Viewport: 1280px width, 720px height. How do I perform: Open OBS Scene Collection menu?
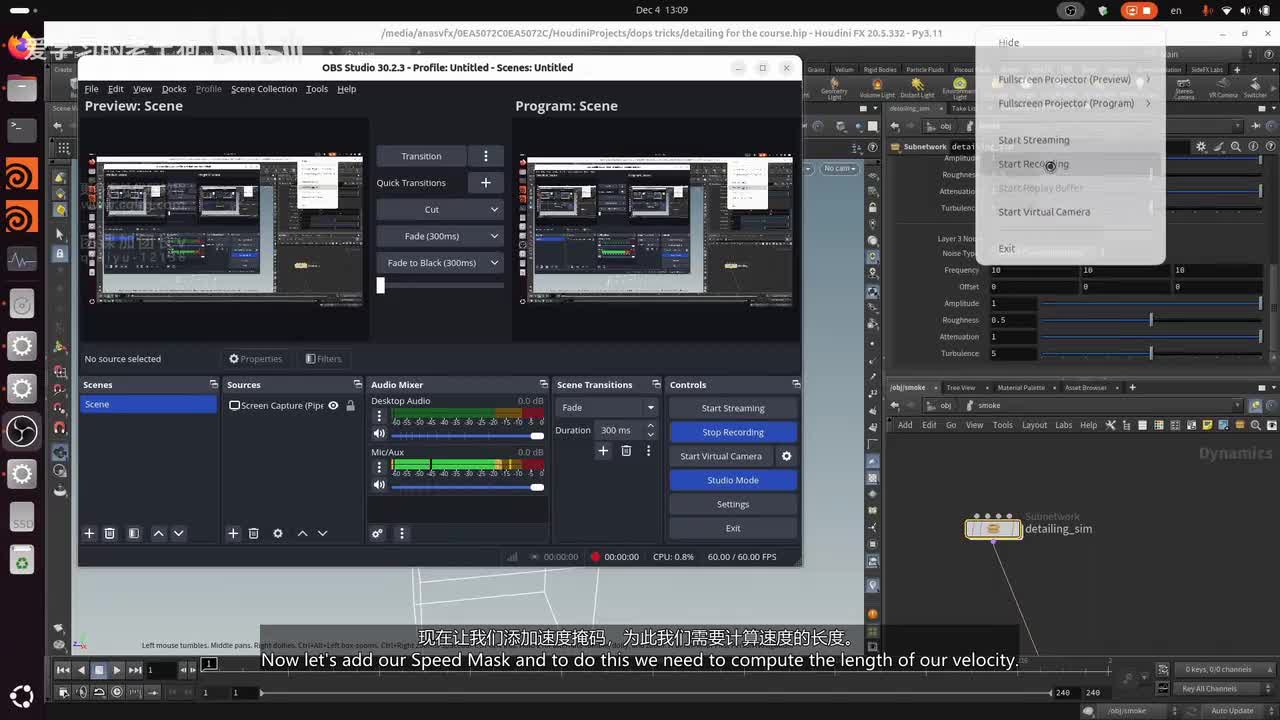point(264,89)
